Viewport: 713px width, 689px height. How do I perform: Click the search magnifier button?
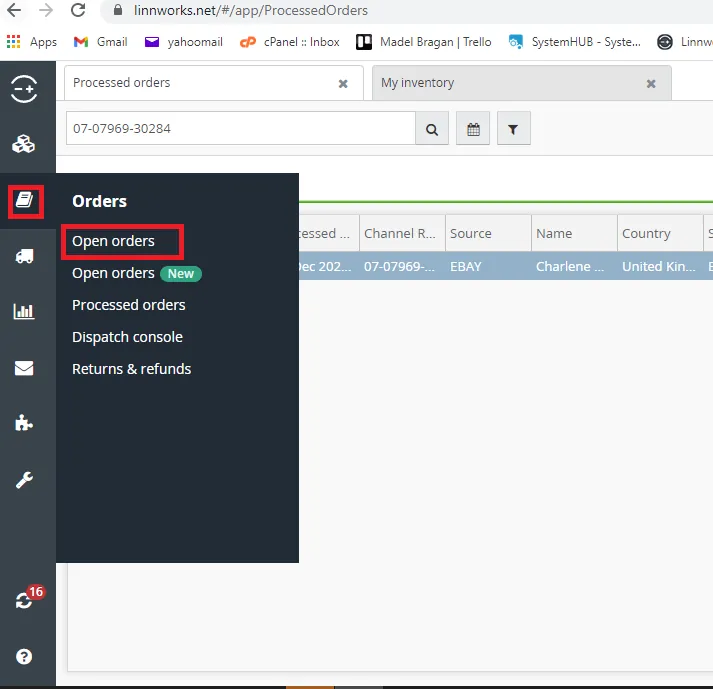432,129
